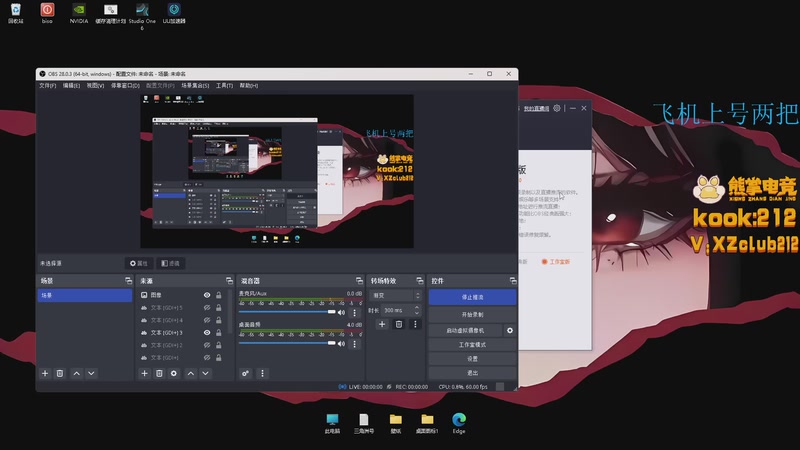Image resolution: width=800 pixels, height=450 pixels.
Task: Show the 文本 (GDI+) 2 source
Action: tap(207, 345)
